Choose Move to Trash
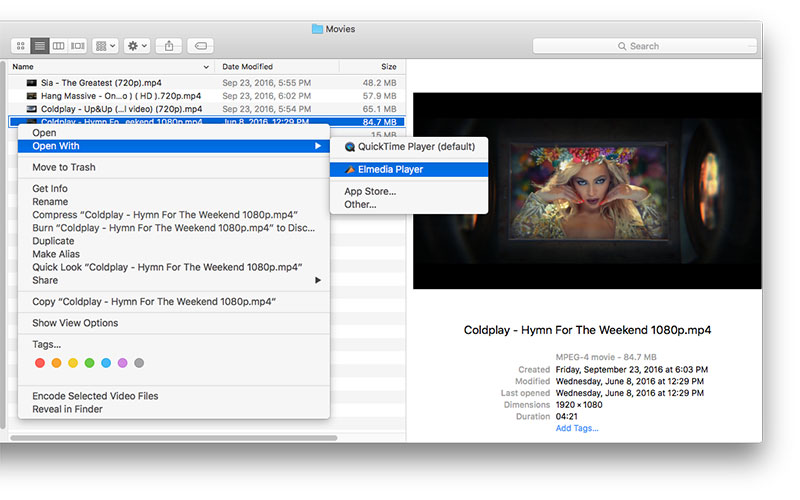Image resolution: width=800 pixels, height=500 pixels. pos(173,167)
